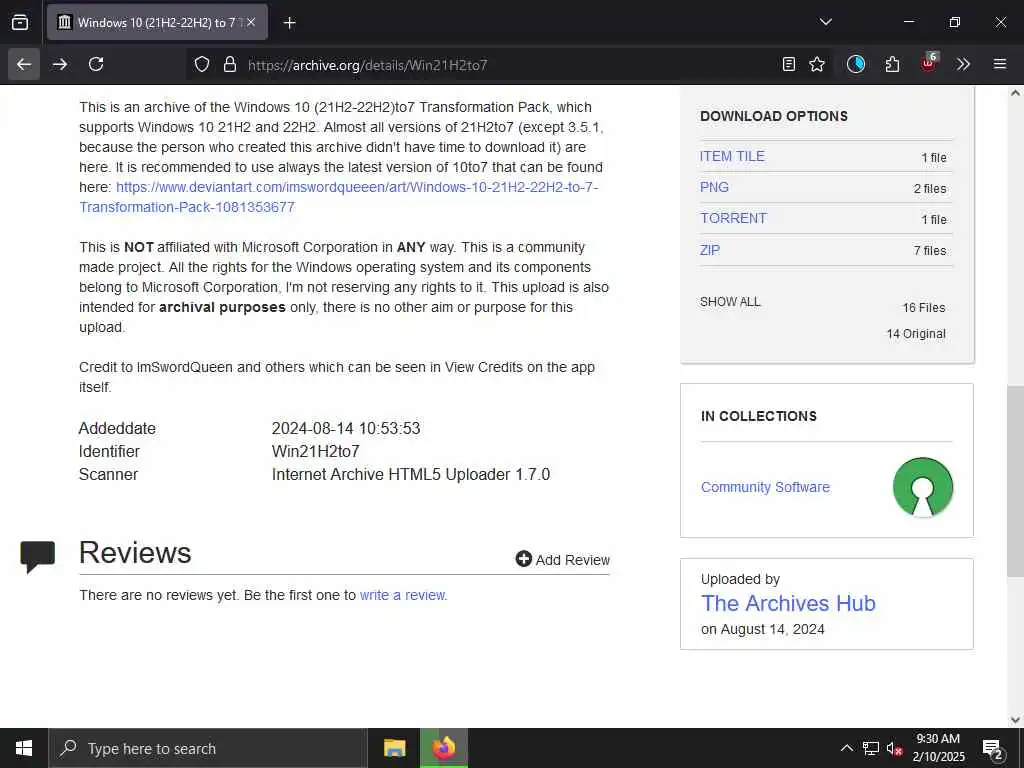Viewport: 1024px width, 768px height.
Task: Open the ZIP download option
Action: pyautogui.click(x=710, y=249)
